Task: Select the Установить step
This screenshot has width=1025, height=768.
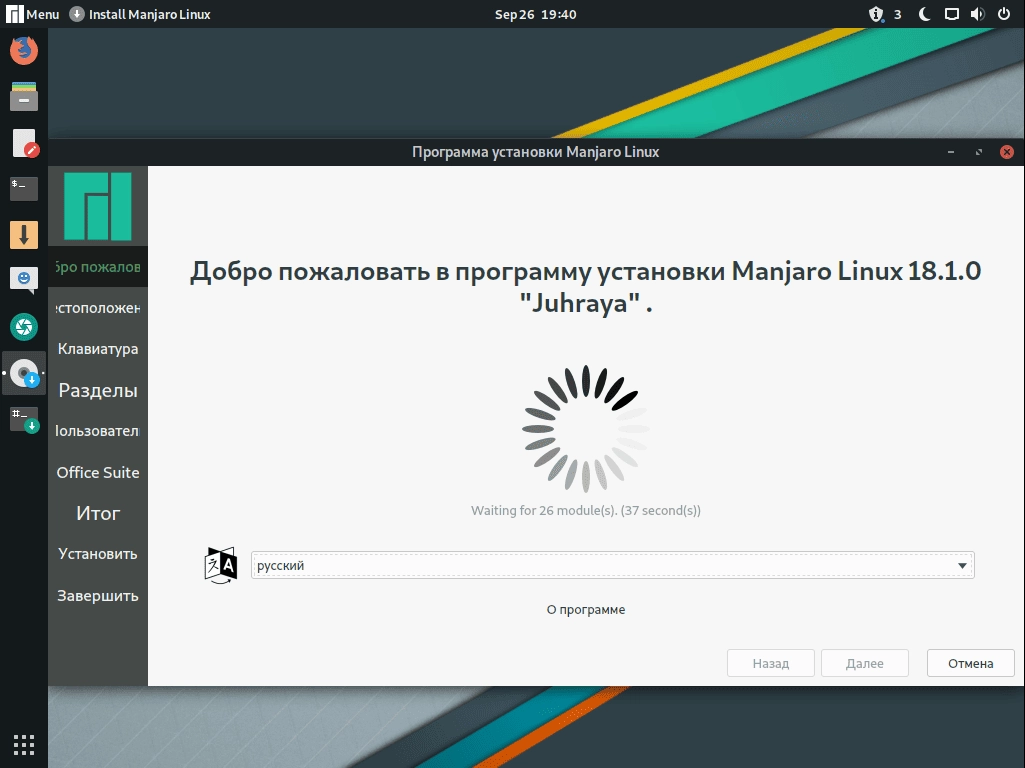Action: pos(98,554)
